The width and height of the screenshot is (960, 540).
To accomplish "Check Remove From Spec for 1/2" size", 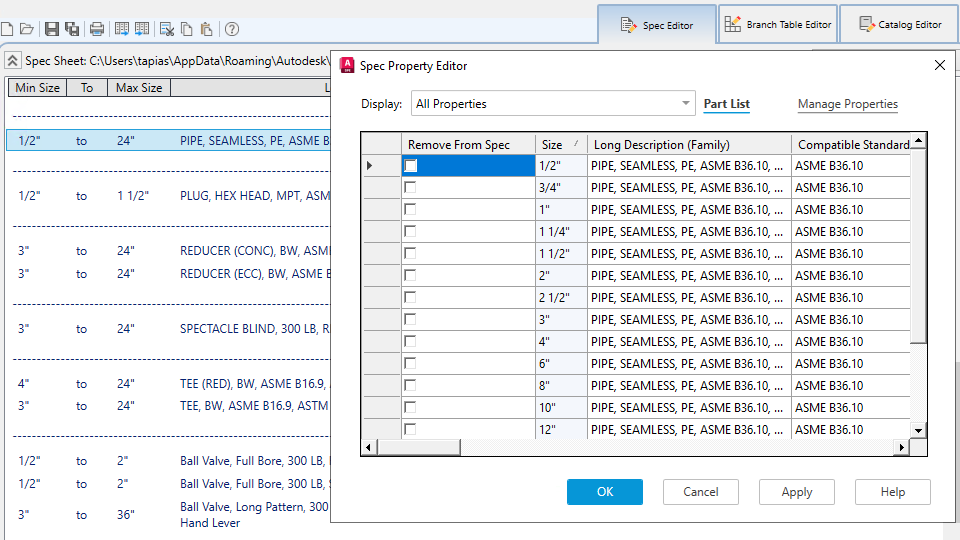I will pos(410,165).
